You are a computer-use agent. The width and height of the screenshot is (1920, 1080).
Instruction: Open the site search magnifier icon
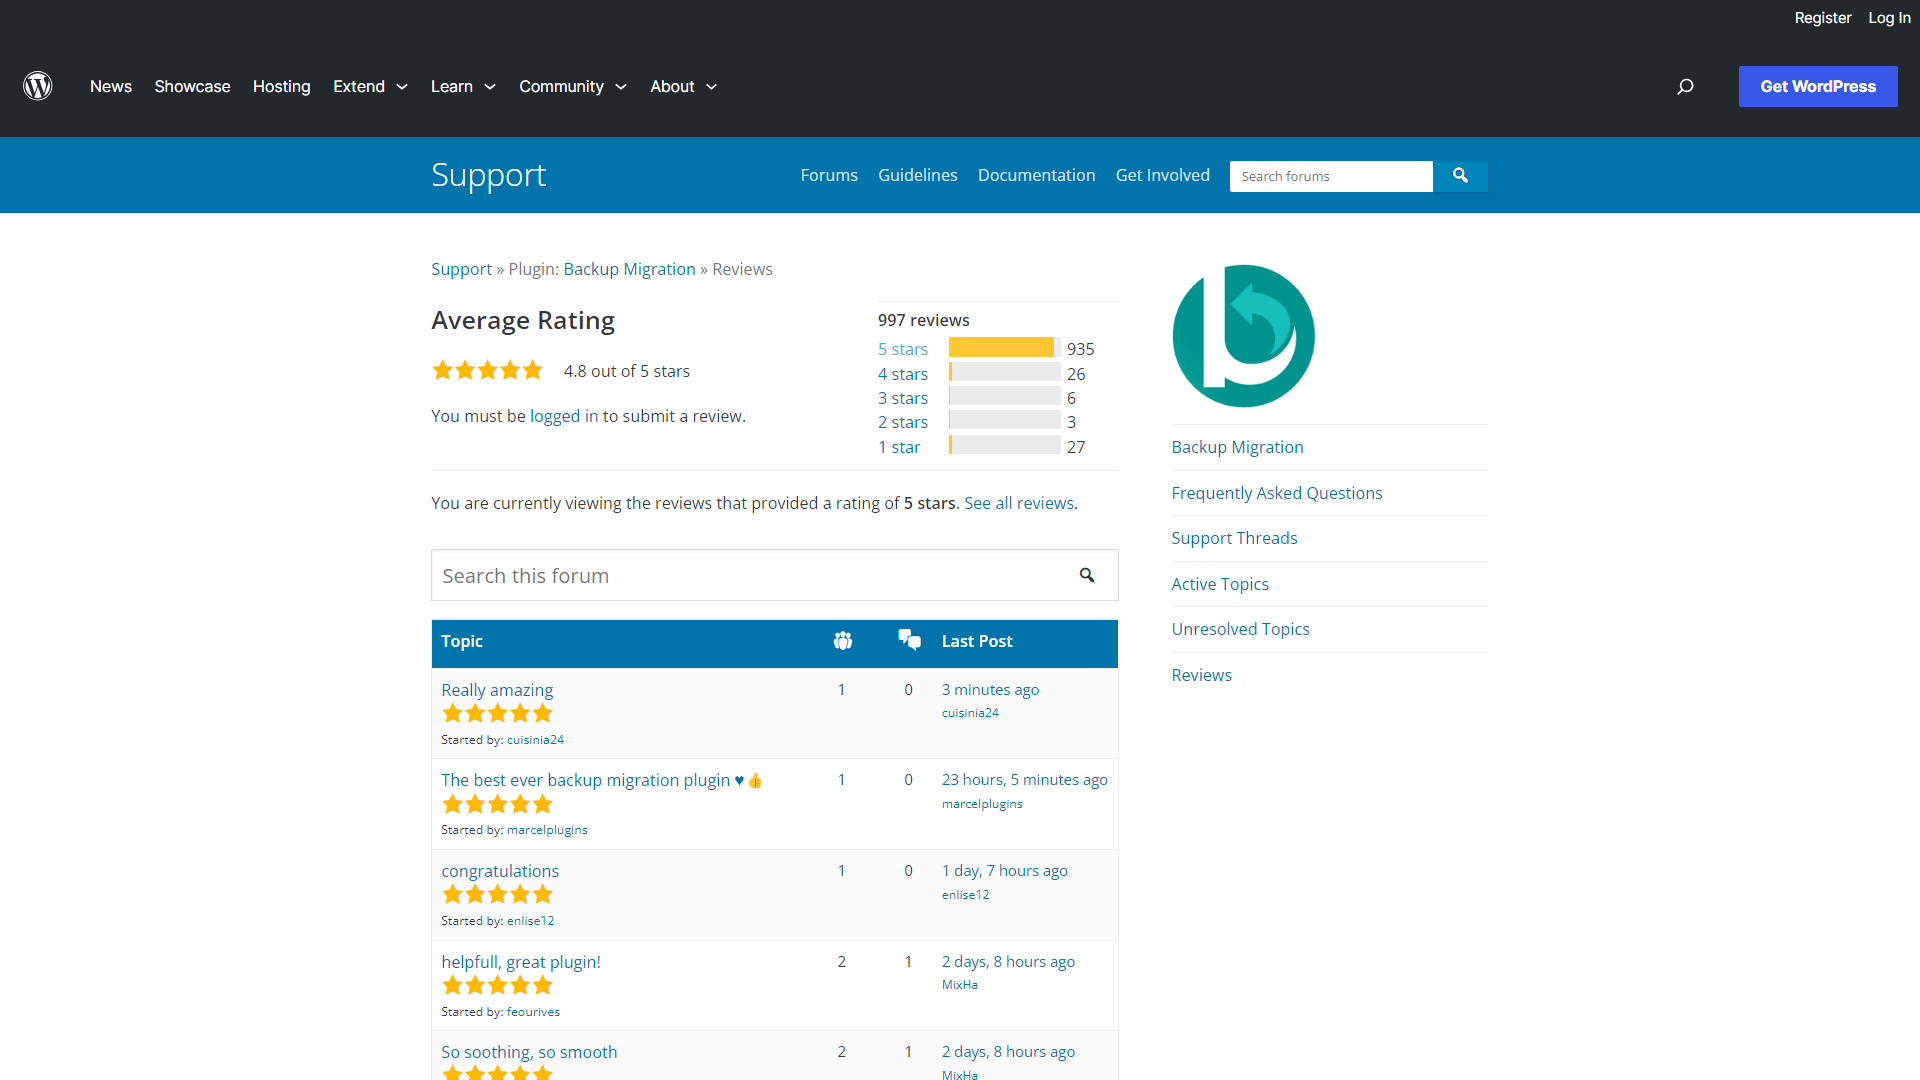pos(1685,87)
